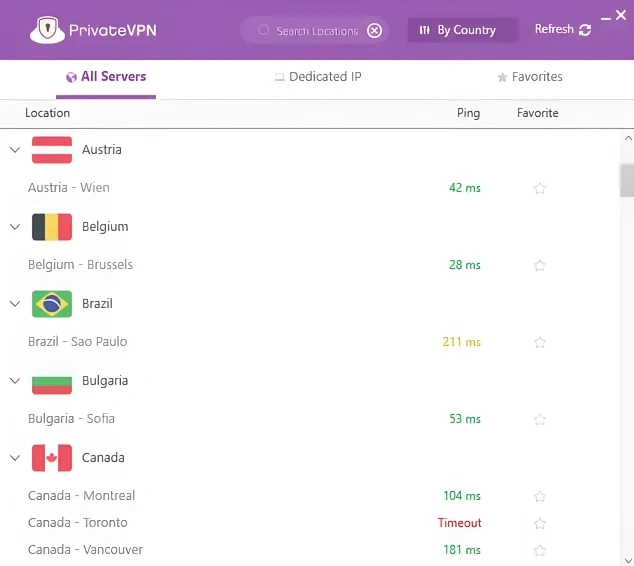
Task: Collapse the Brazil server group
Action: tap(15, 304)
